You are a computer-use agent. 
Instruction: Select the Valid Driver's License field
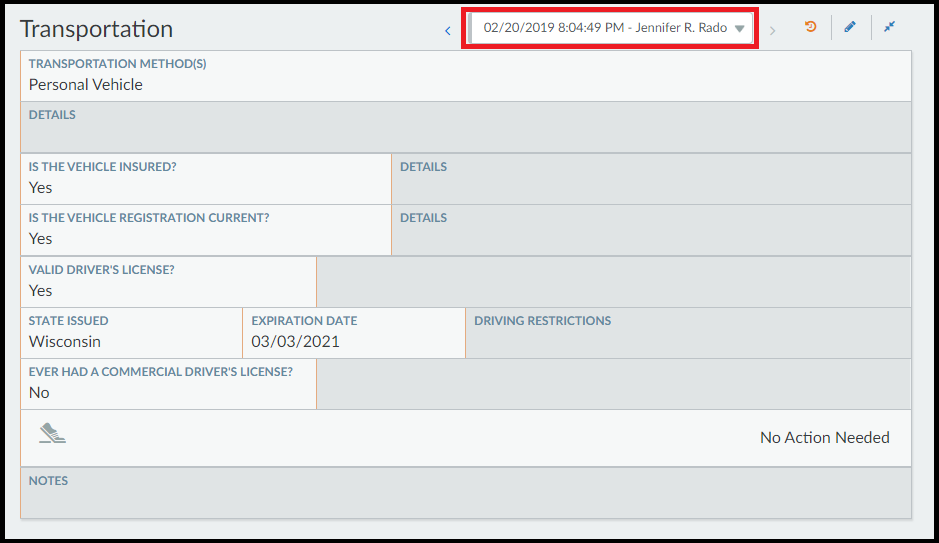point(168,281)
